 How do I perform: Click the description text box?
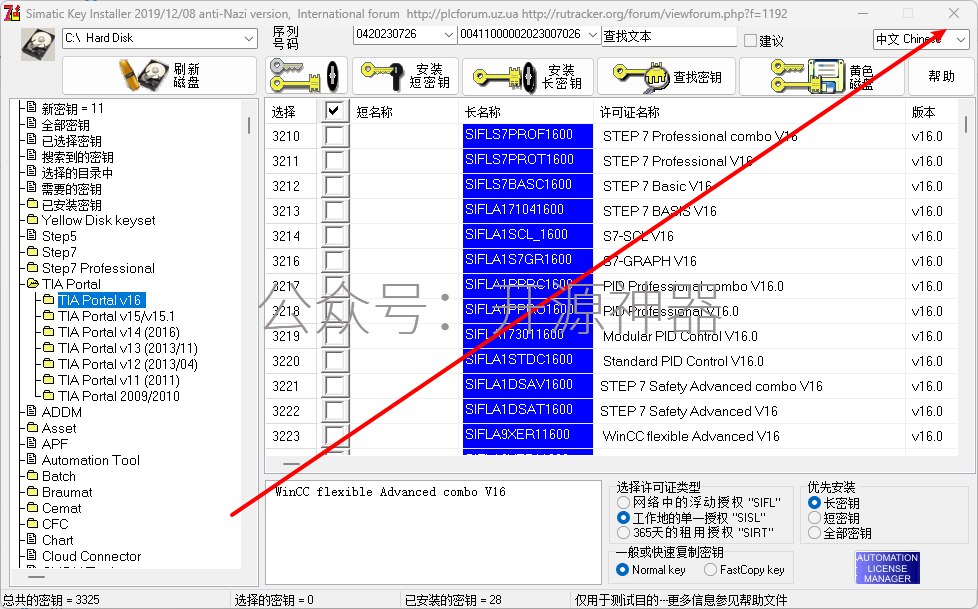[432, 532]
